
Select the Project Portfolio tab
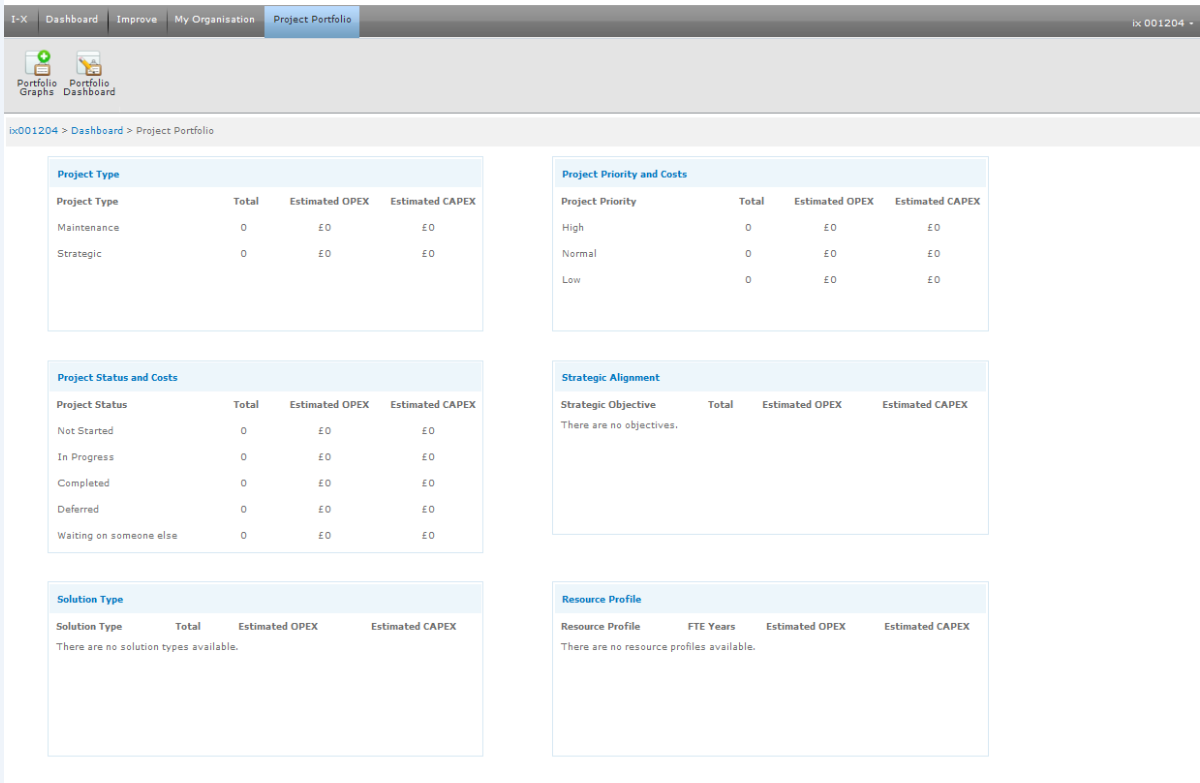click(311, 19)
